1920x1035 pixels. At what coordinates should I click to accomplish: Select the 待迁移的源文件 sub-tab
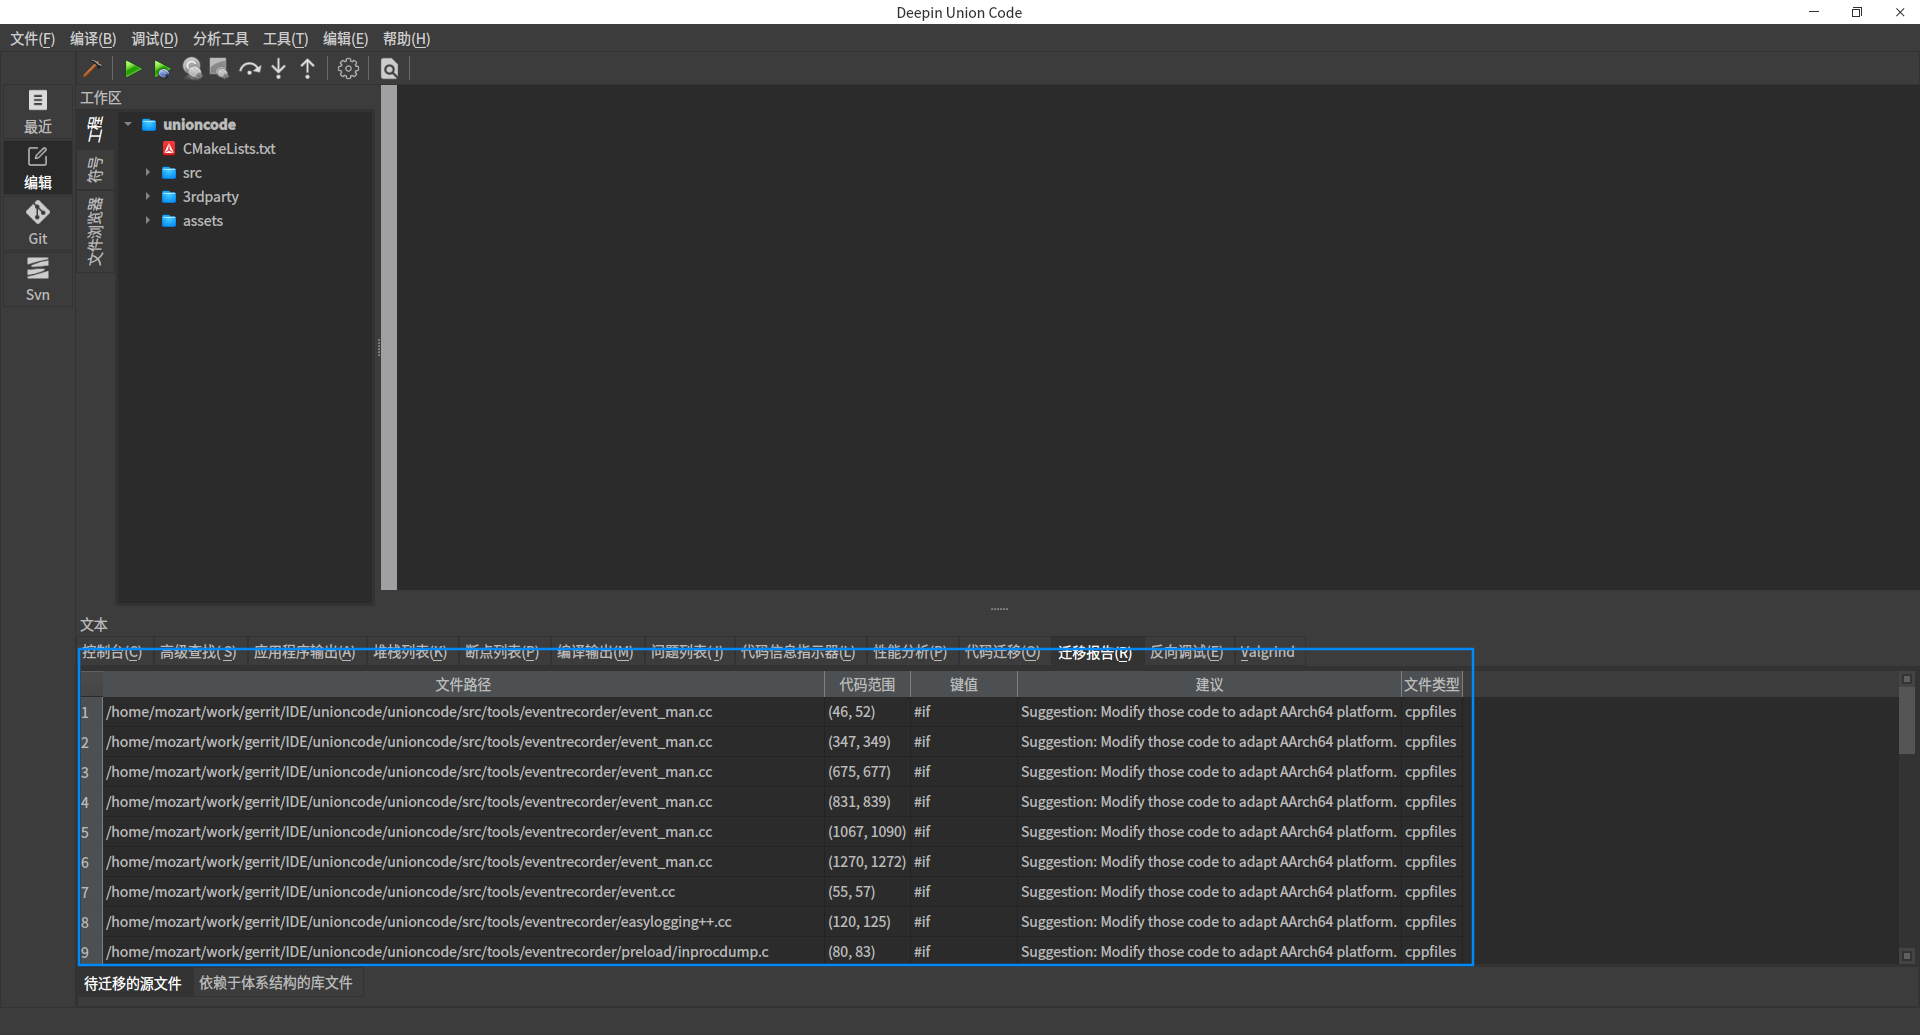coord(133,983)
